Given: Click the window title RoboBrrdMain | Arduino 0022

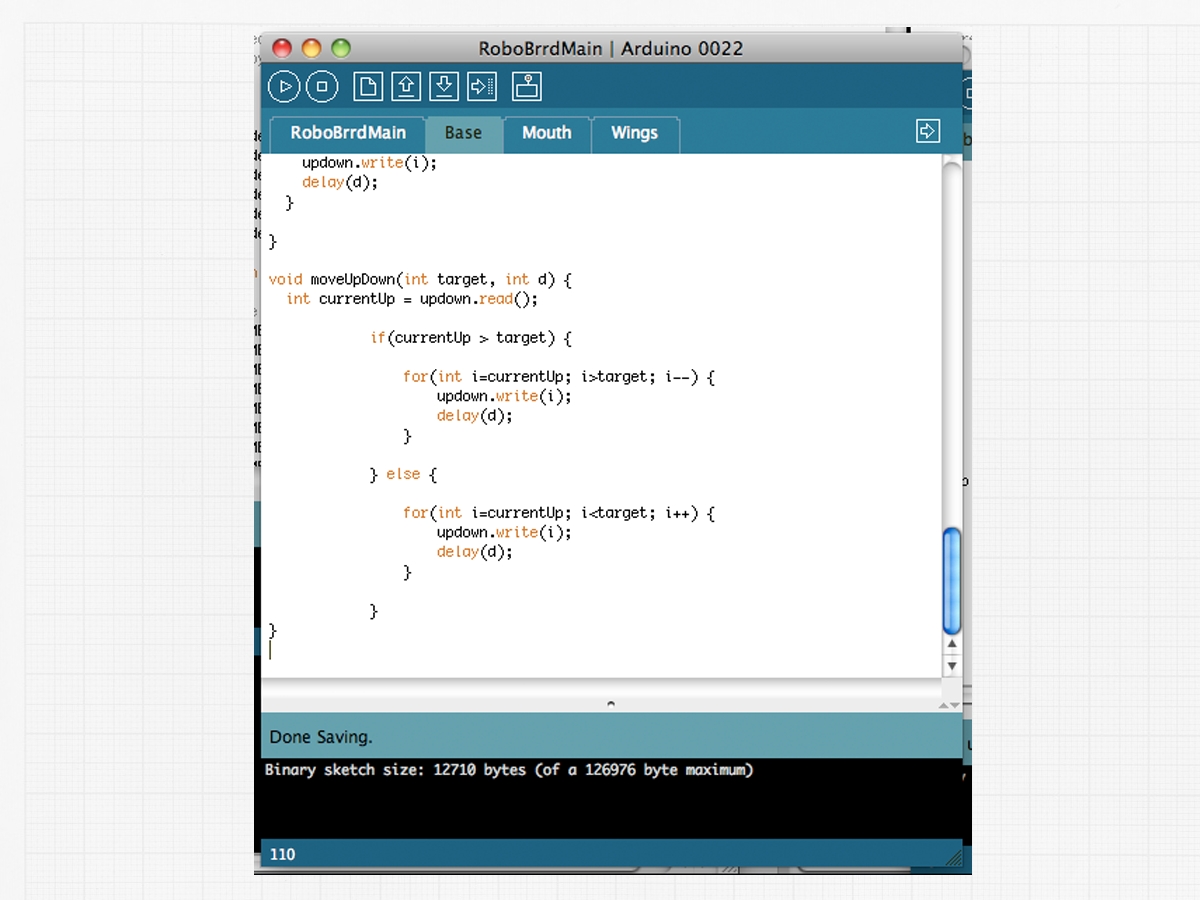Looking at the screenshot, I should (611, 48).
